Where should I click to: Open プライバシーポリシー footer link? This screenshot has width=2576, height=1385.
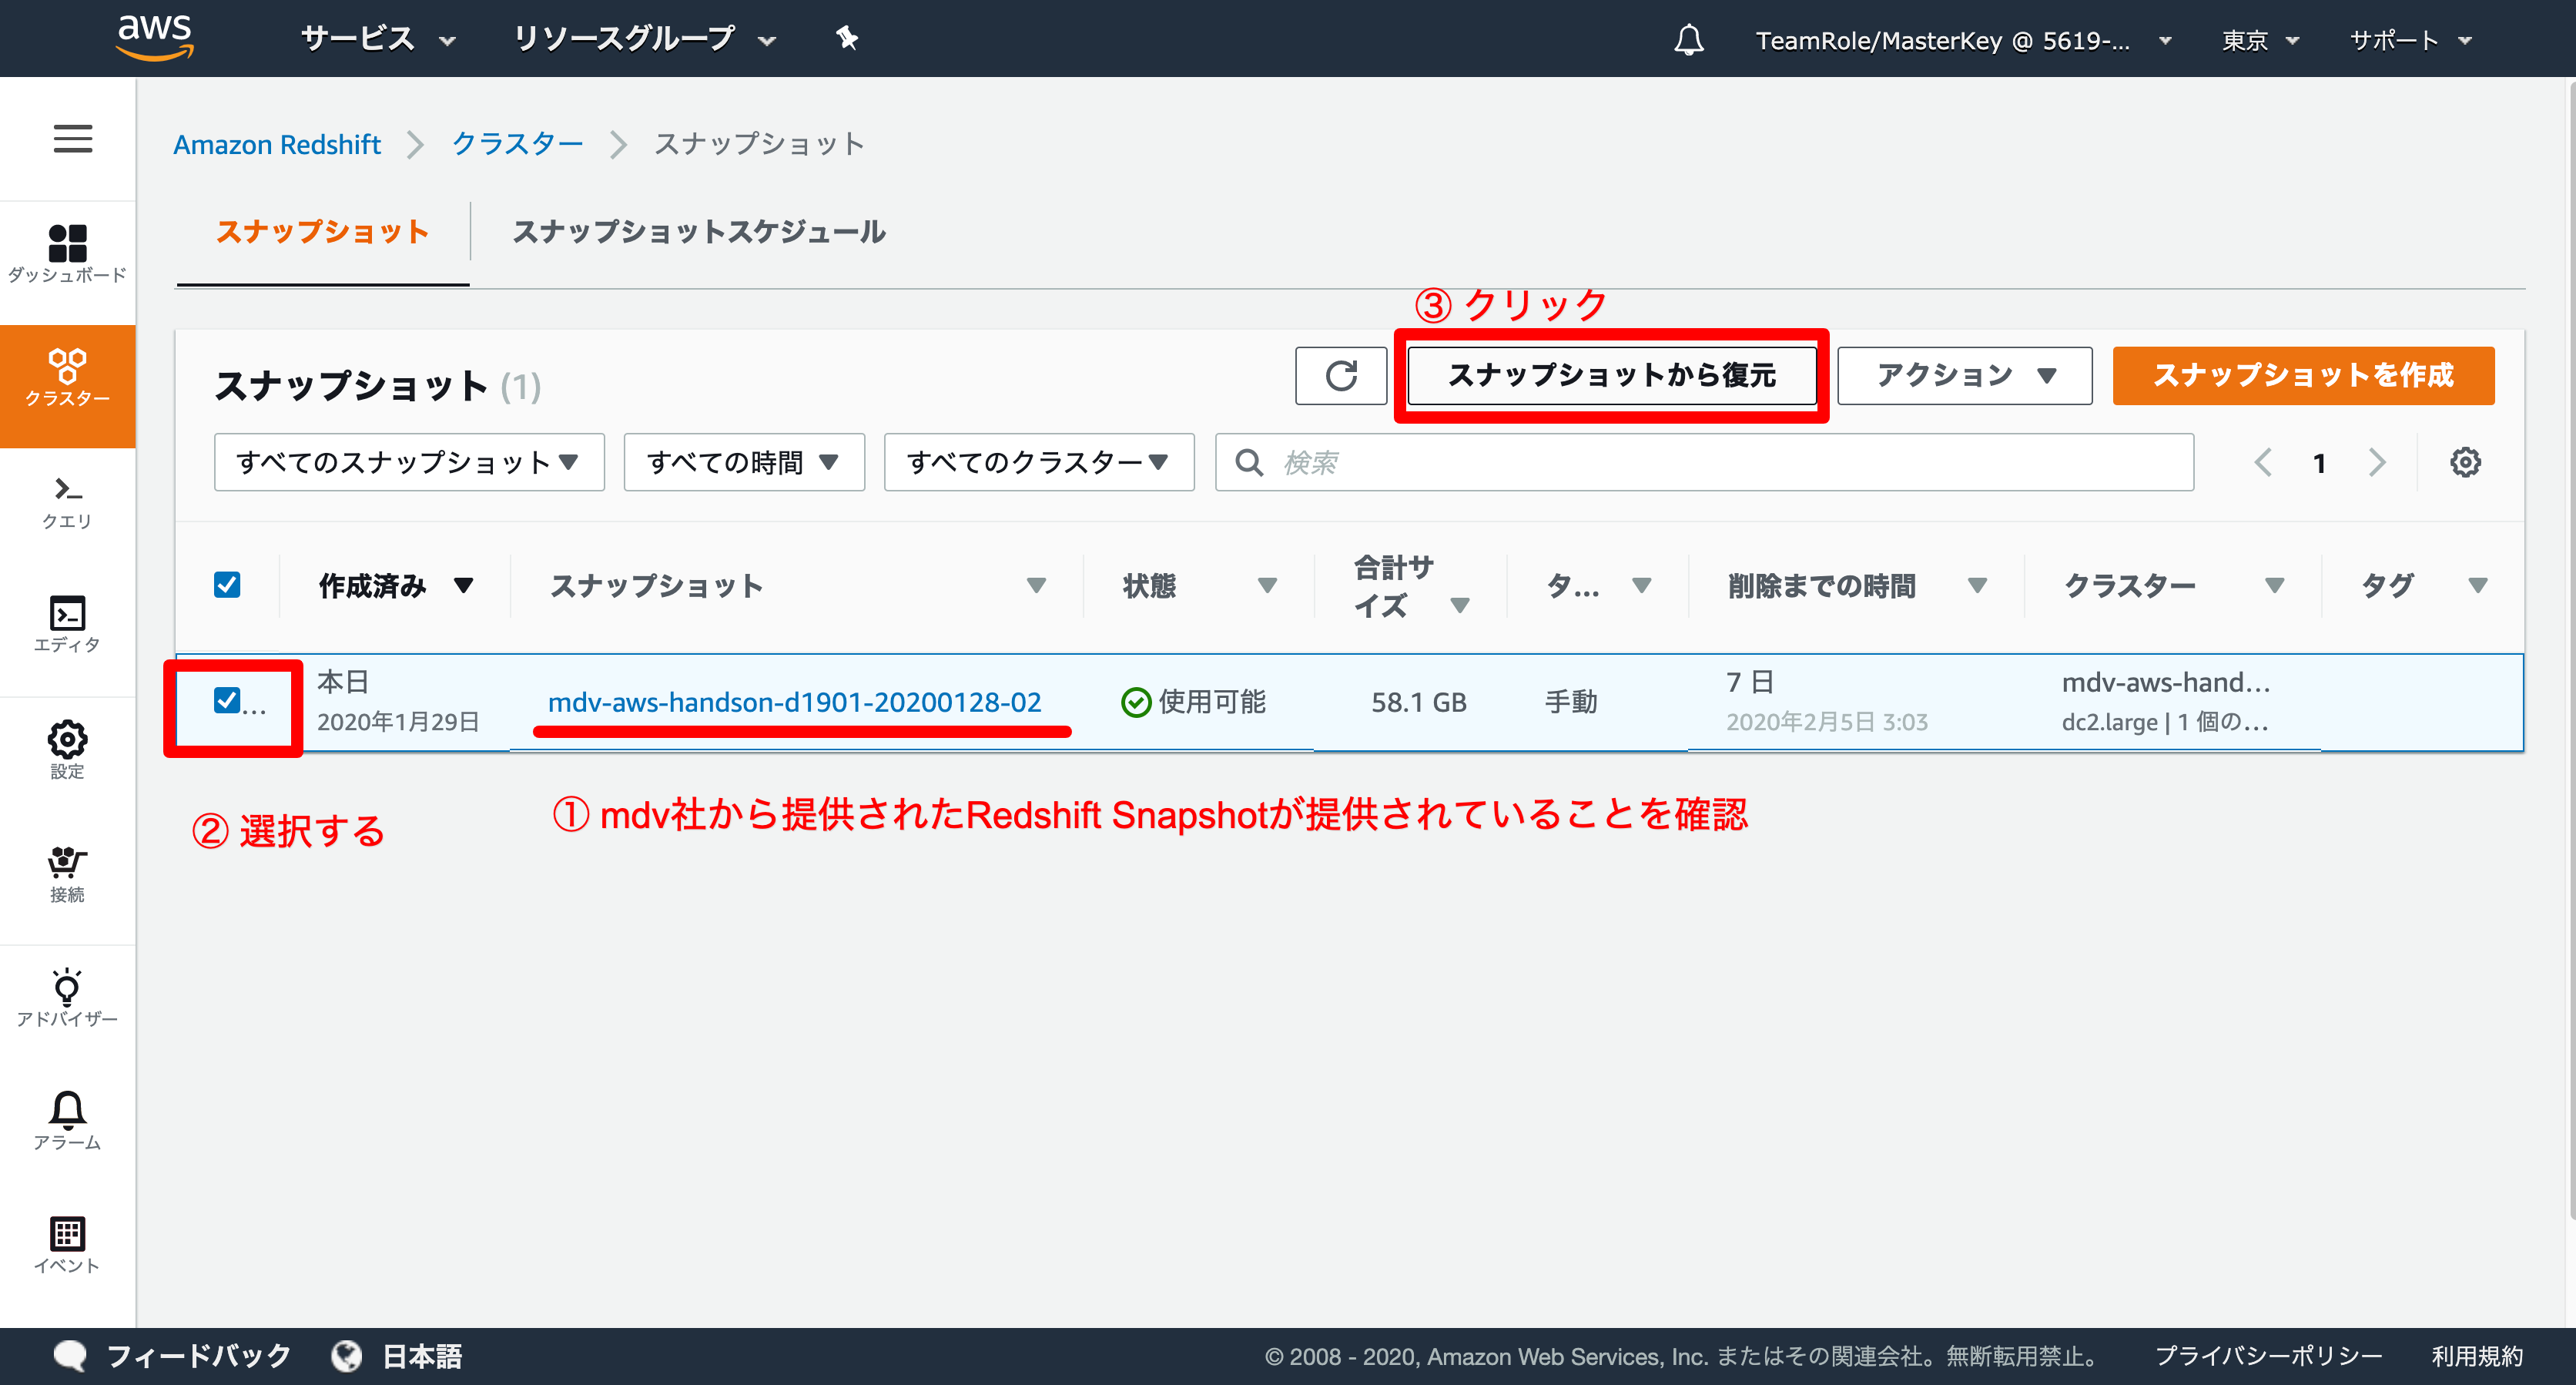coord(2268,1356)
